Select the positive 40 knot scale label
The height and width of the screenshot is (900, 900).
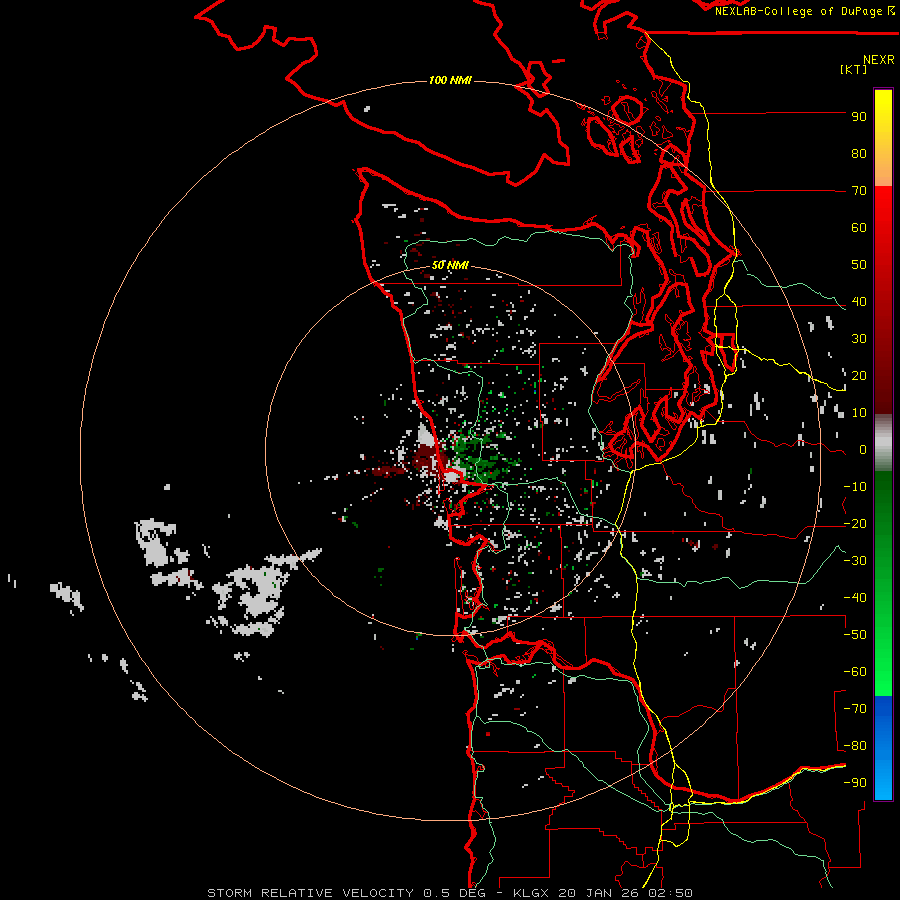click(859, 302)
